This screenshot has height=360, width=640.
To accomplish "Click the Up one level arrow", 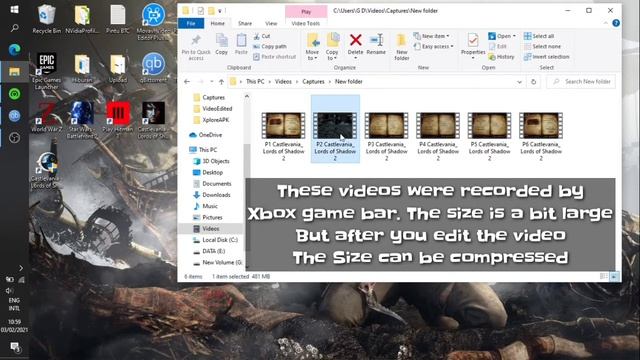I will (221, 82).
